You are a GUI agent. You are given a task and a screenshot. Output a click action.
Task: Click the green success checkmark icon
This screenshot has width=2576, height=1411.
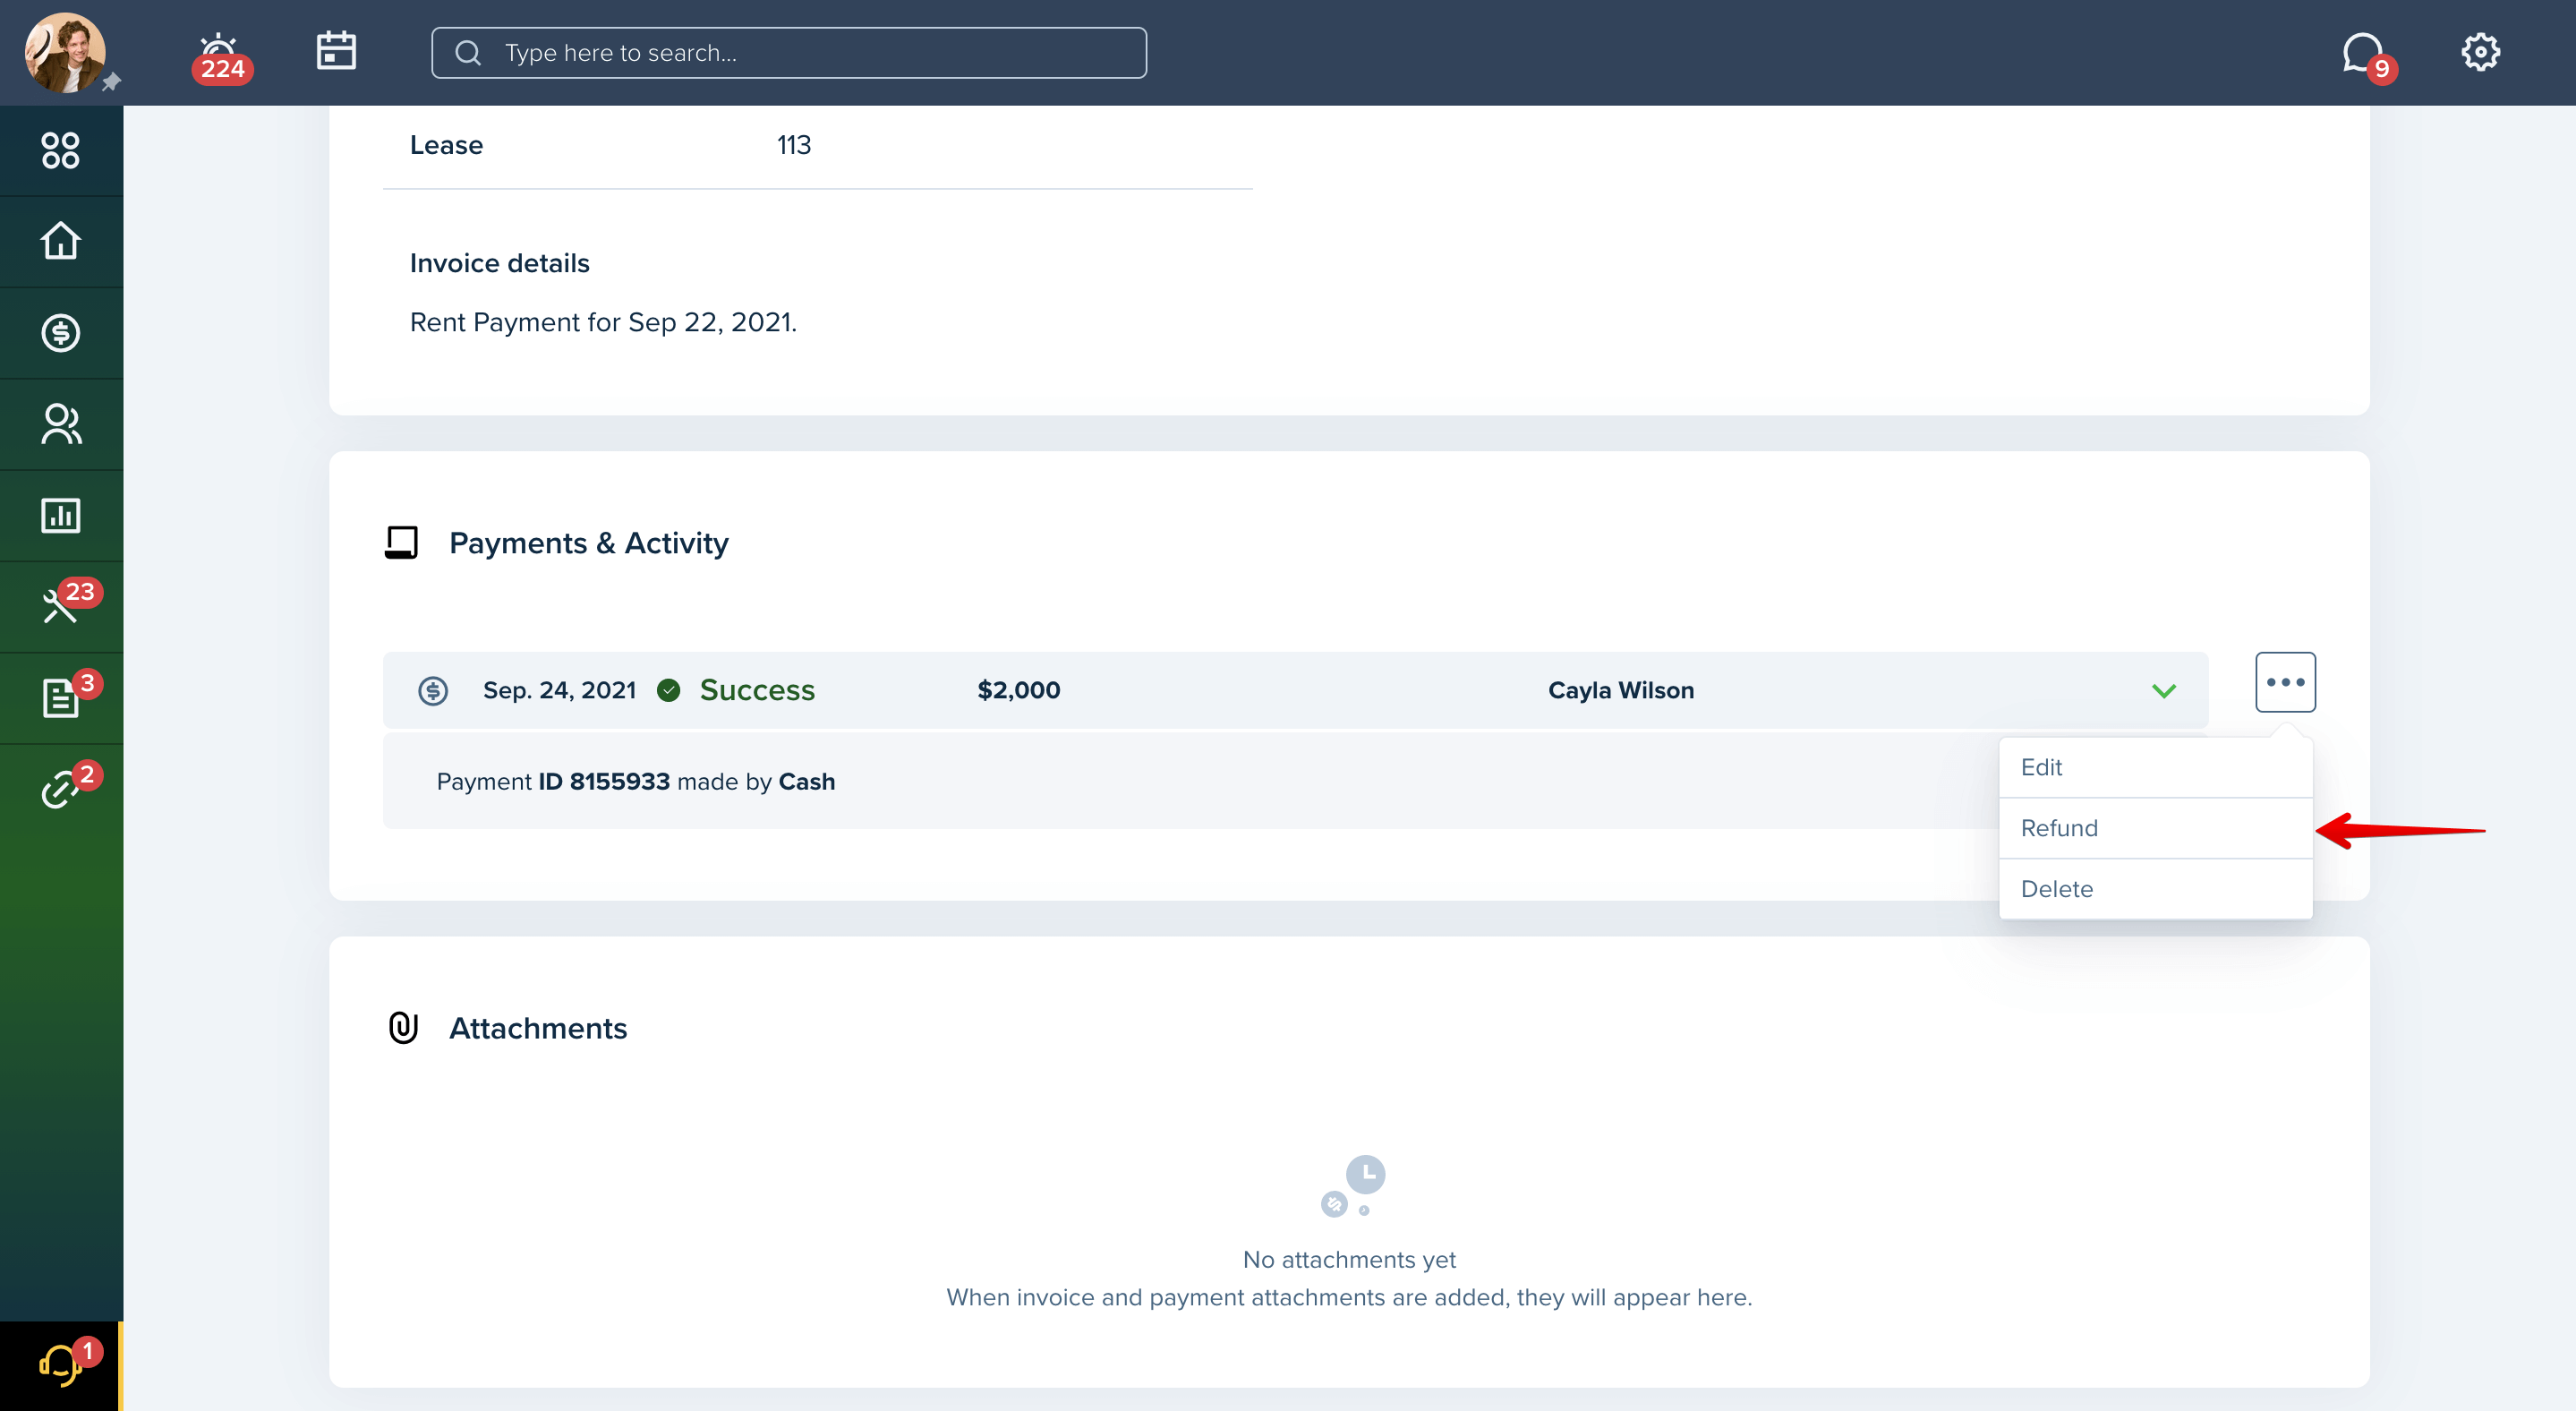[669, 691]
